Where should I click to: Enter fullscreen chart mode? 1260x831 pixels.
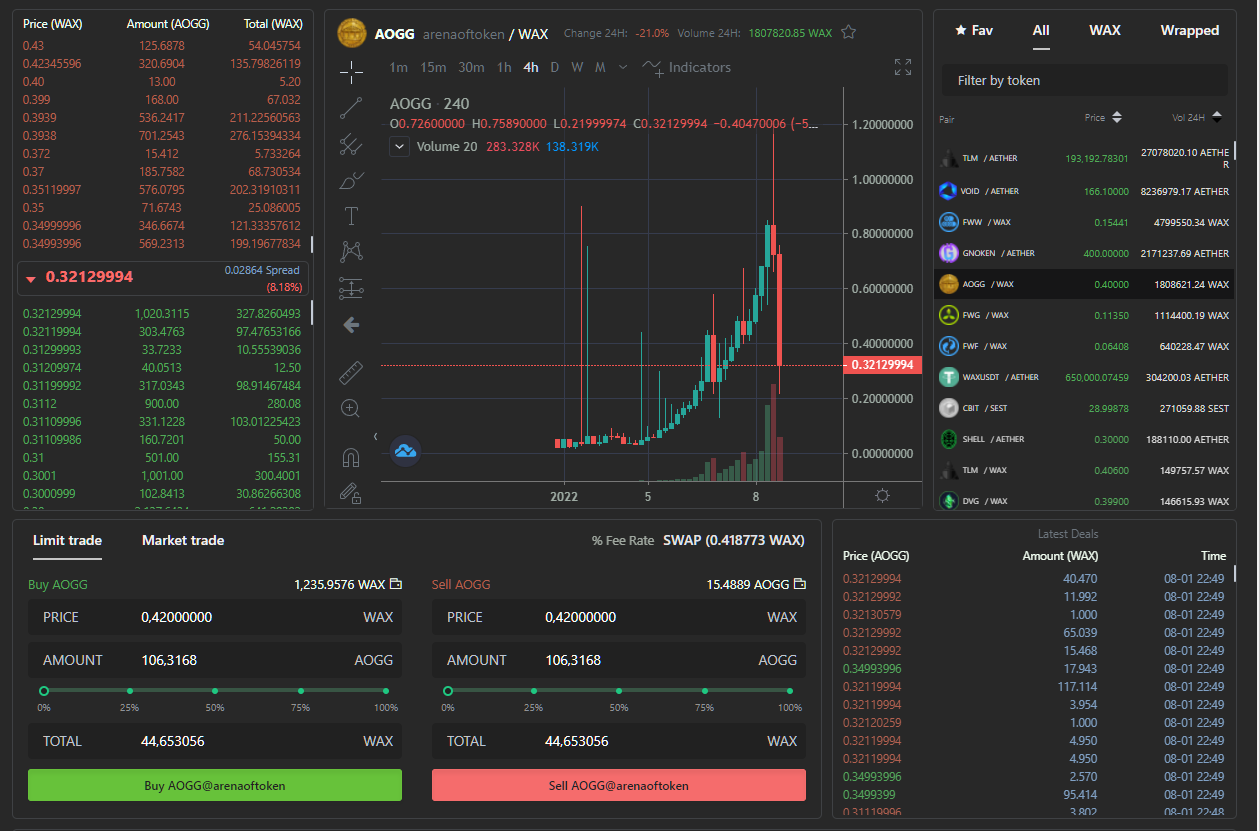click(x=902, y=67)
